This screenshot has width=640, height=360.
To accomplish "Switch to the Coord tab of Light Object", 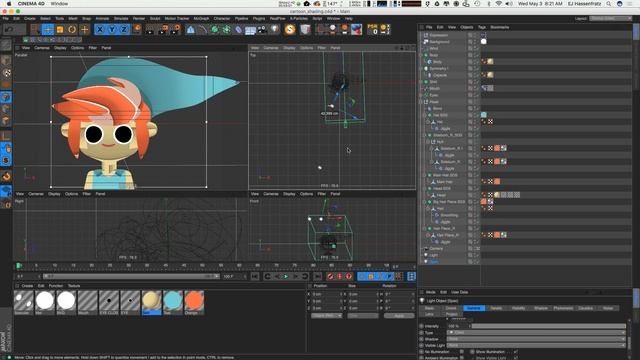I will pos(451,308).
